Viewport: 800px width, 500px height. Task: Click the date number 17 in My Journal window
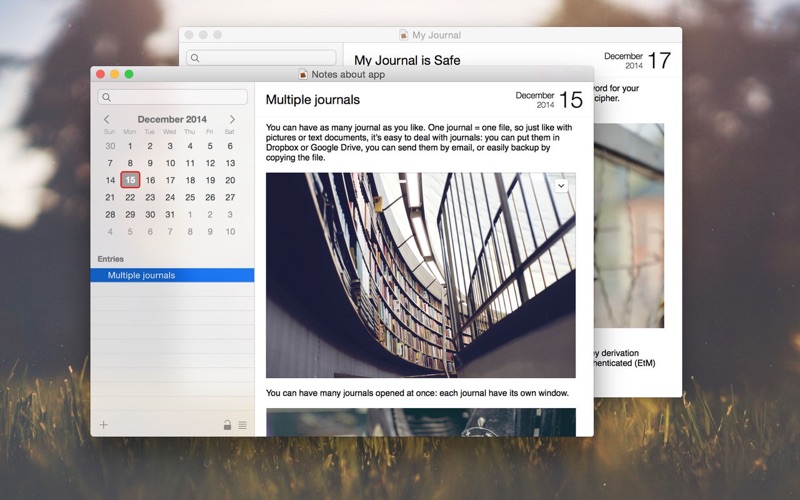(659, 60)
